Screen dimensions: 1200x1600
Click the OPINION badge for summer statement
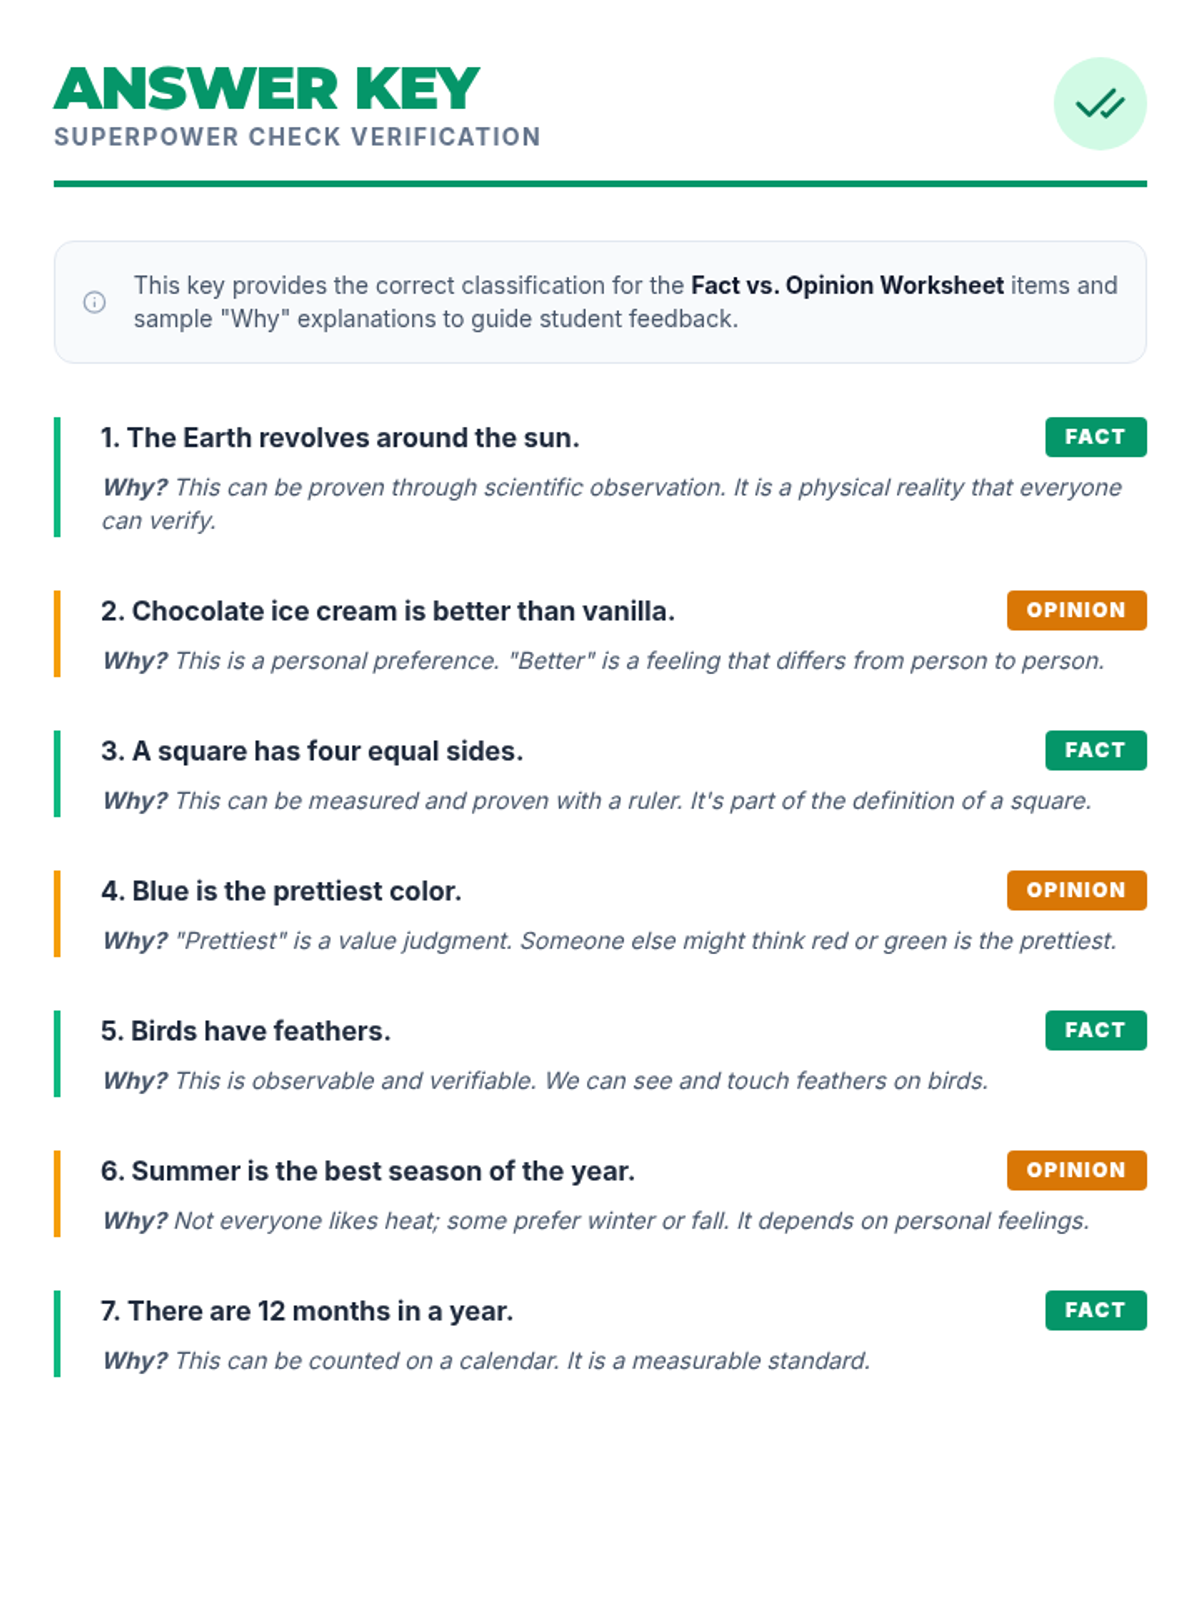(1076, 1170)
